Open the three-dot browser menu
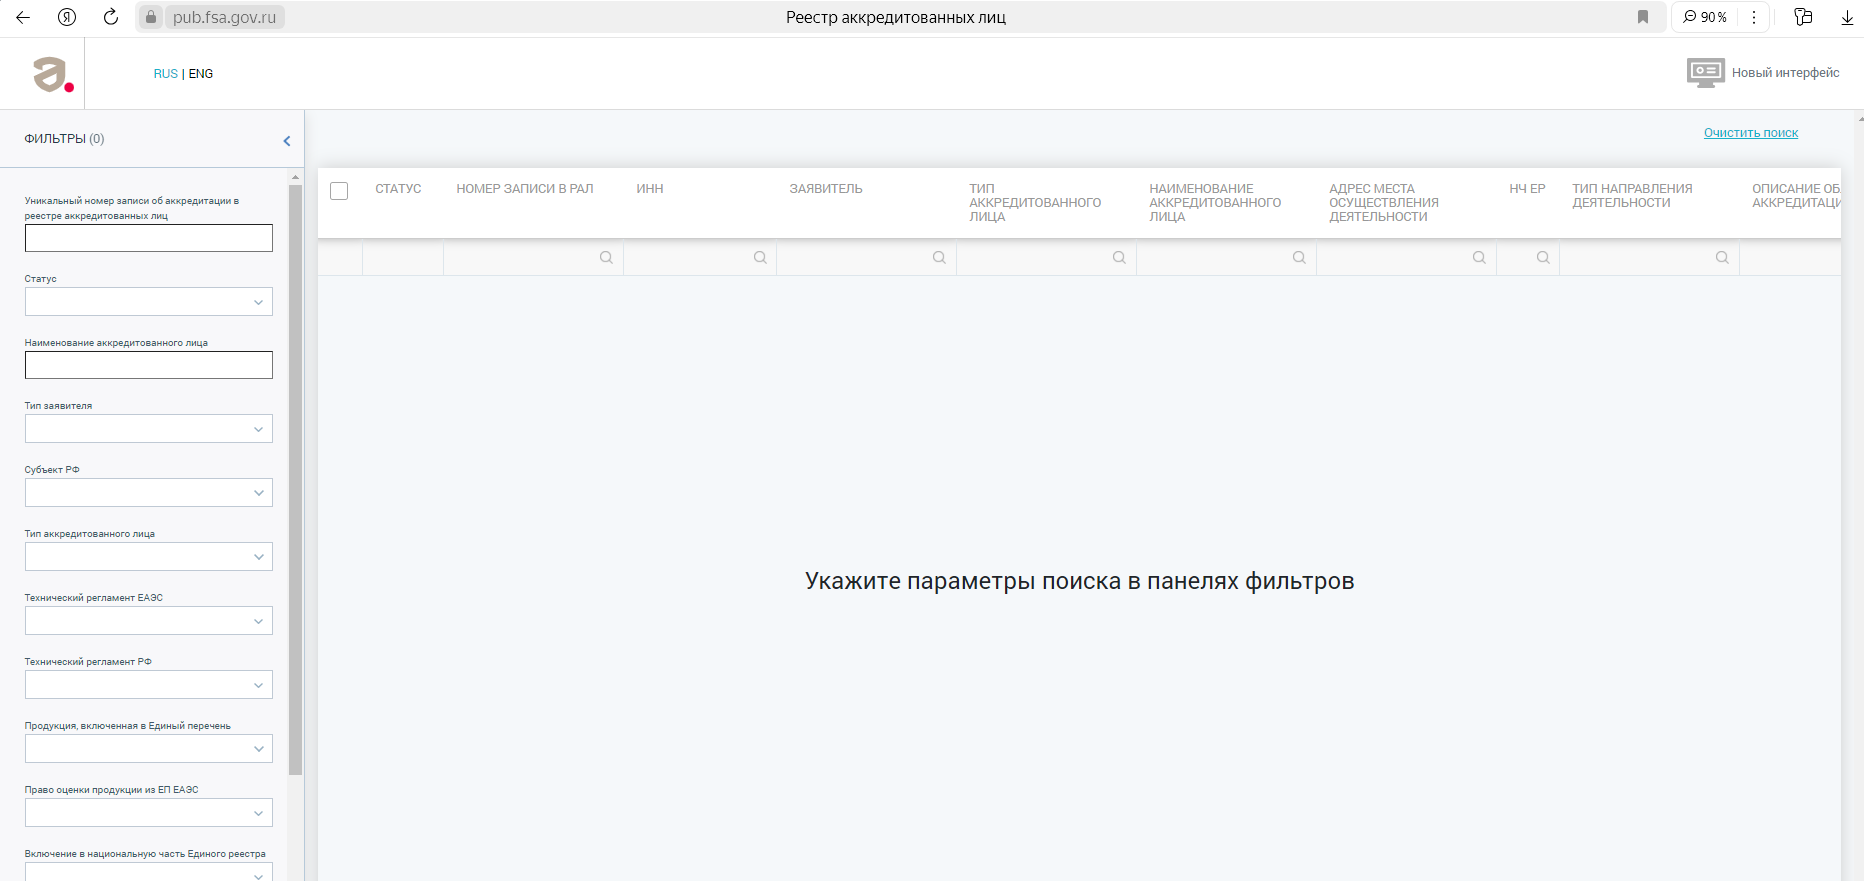 (1754, 17)
